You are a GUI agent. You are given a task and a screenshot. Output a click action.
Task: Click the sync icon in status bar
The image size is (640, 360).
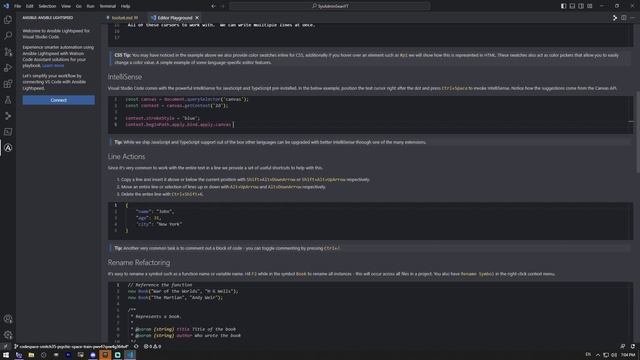click(136, 346)
